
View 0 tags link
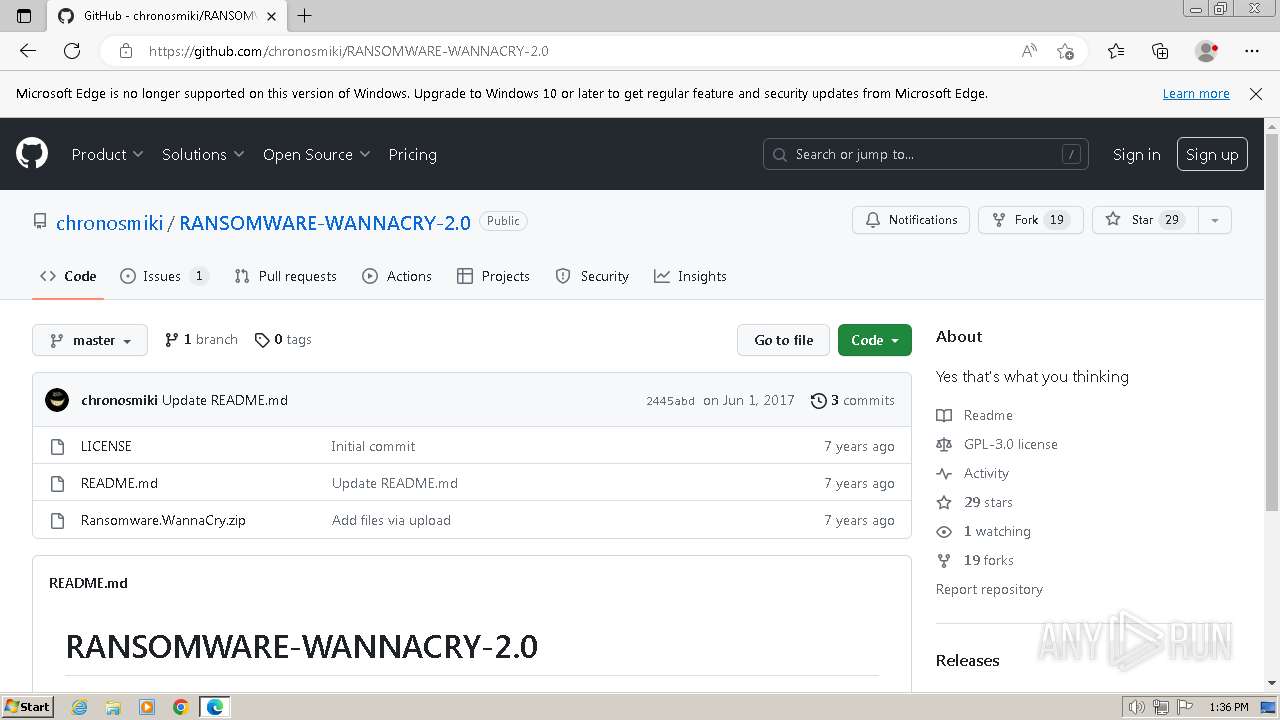pyautogui.click(x=283, y=340)
